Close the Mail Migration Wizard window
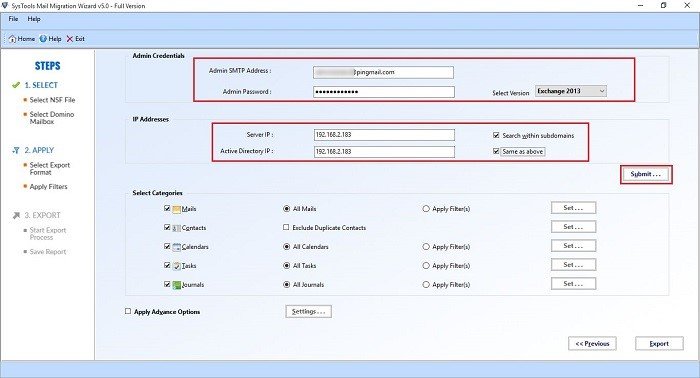The height and width of the screenshot is (378, 700). coord(687,5)
